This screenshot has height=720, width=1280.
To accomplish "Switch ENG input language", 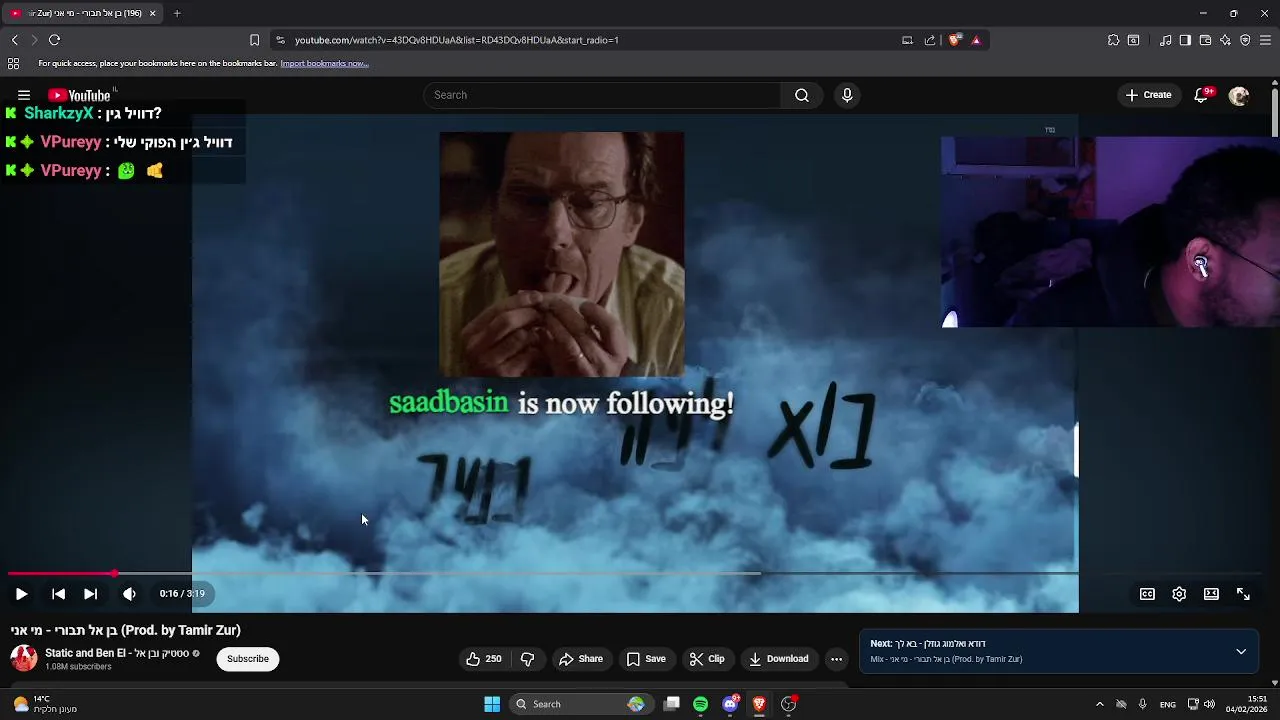I will pos(1167,705).
